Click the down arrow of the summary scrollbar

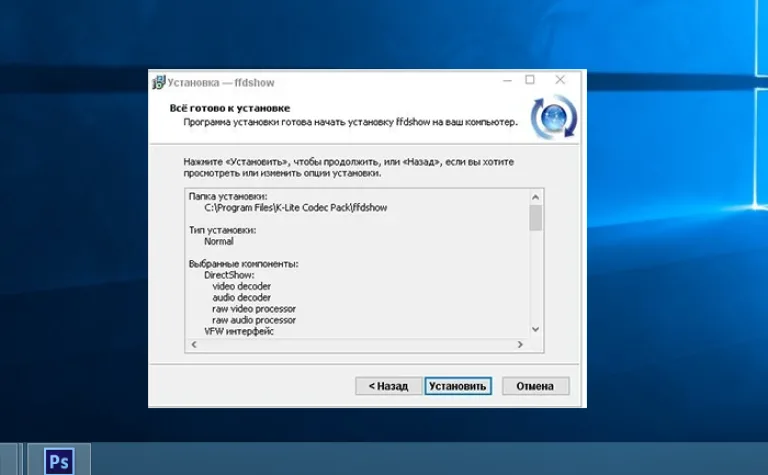535,330
